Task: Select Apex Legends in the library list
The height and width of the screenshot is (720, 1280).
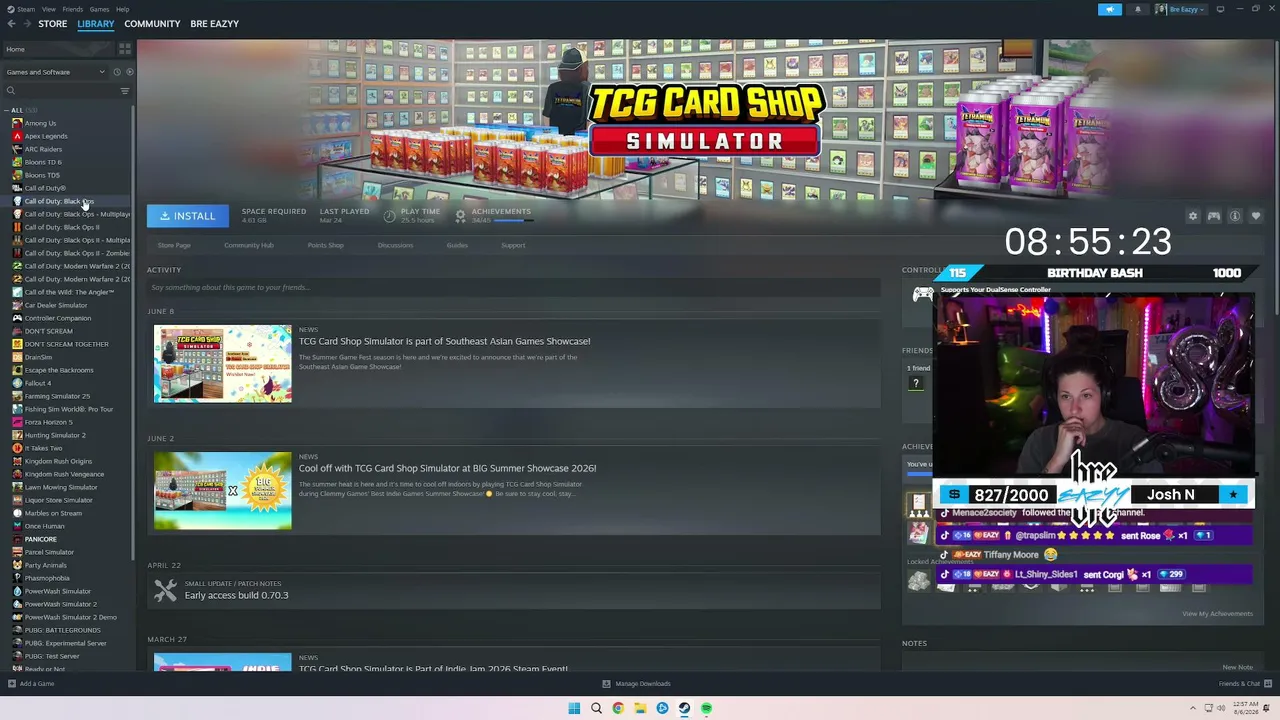Action: coord(46,136)
